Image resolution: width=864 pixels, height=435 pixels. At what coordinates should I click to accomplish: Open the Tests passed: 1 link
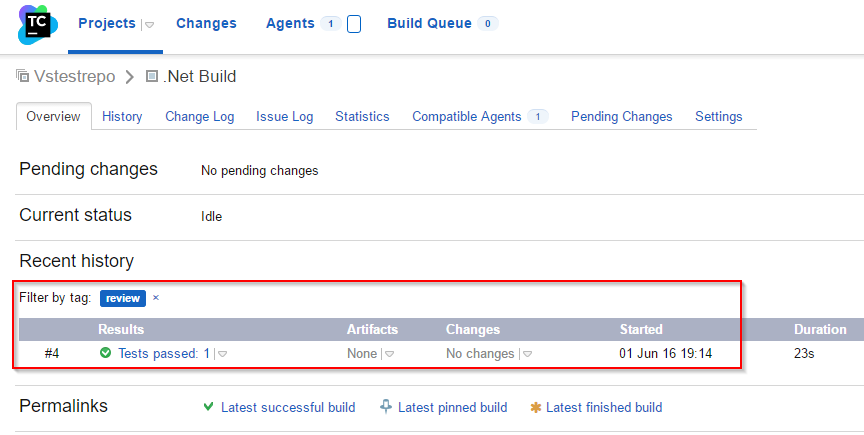click(x=164, y=353)
